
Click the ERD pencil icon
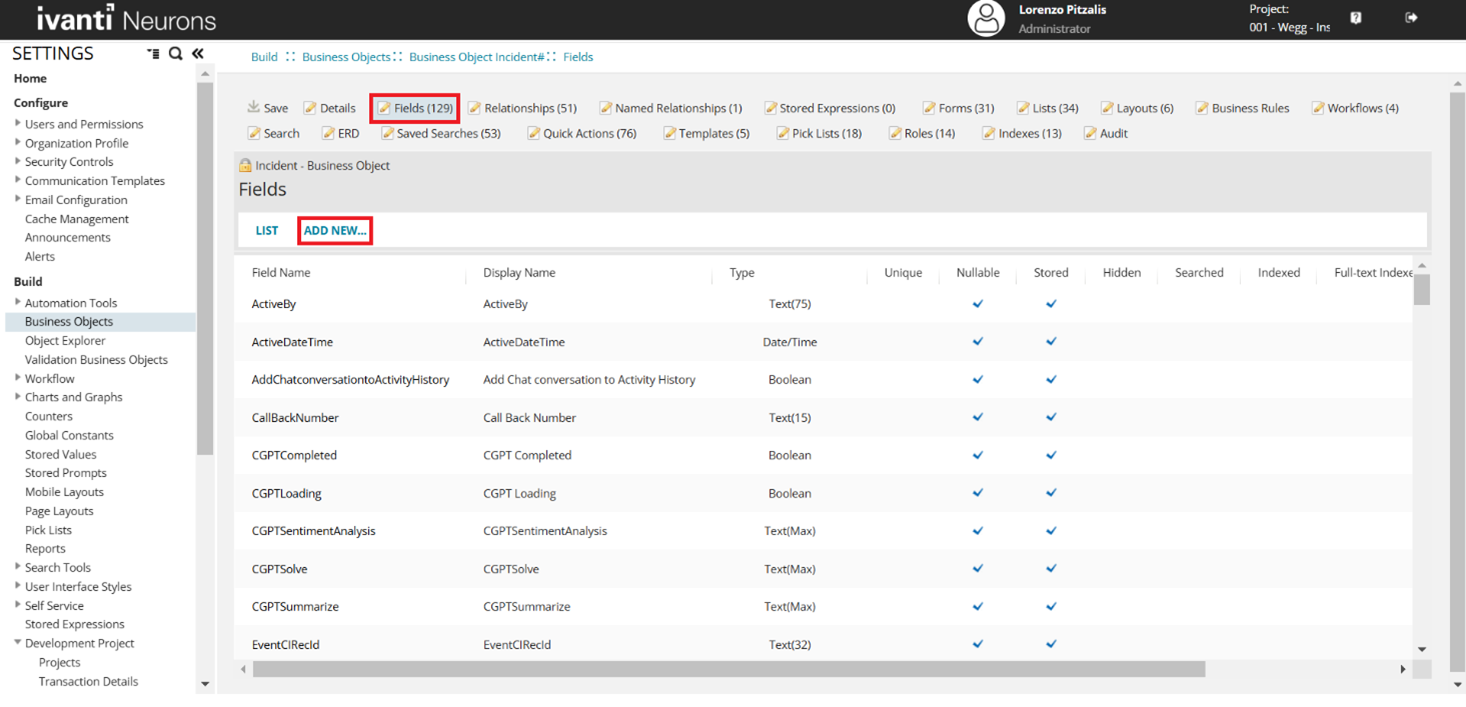click(x=328, y=133)
